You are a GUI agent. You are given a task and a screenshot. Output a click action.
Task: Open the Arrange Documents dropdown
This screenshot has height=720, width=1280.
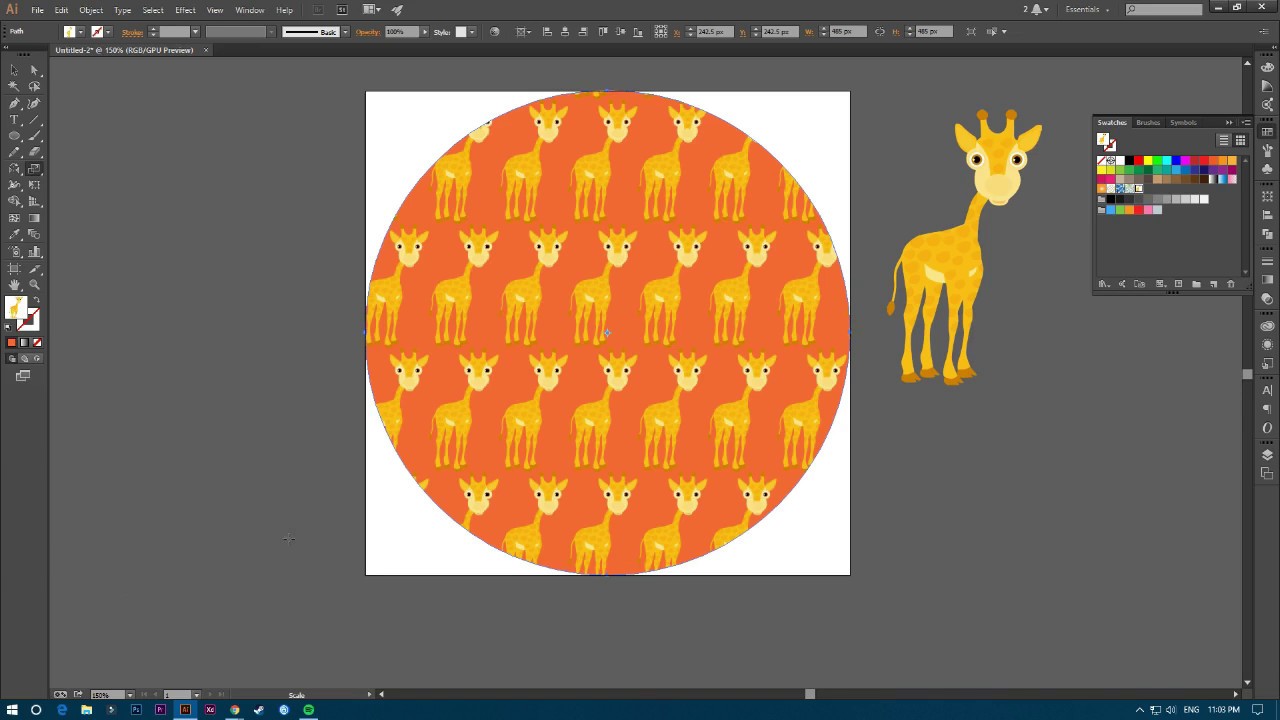click(x=373, y=10)
